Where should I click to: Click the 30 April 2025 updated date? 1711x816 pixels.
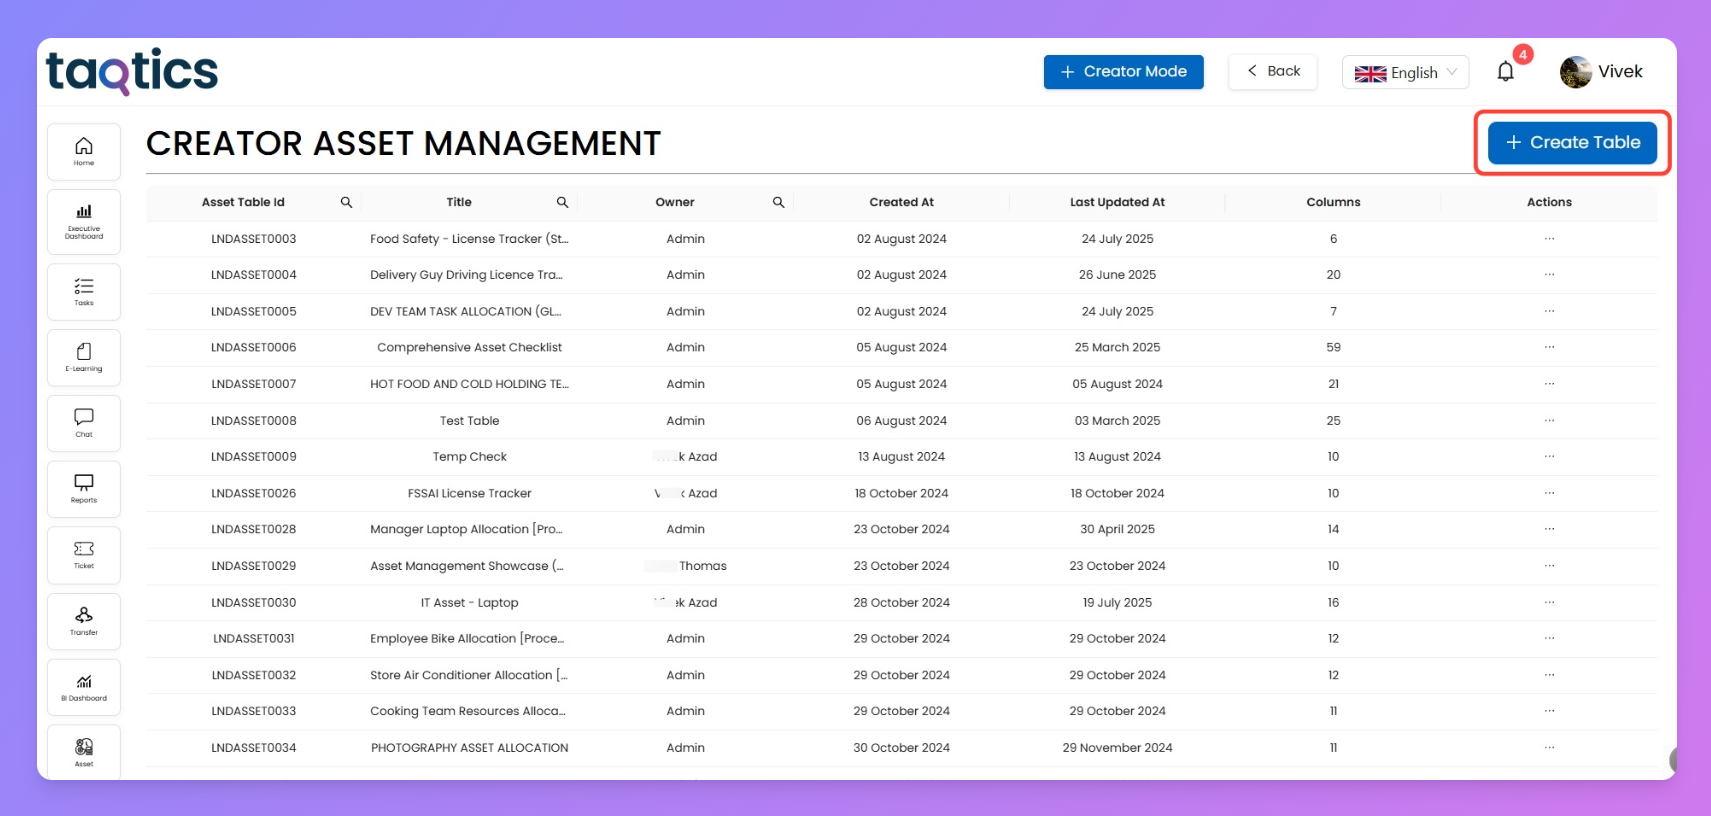click(x=1117, y=529)
